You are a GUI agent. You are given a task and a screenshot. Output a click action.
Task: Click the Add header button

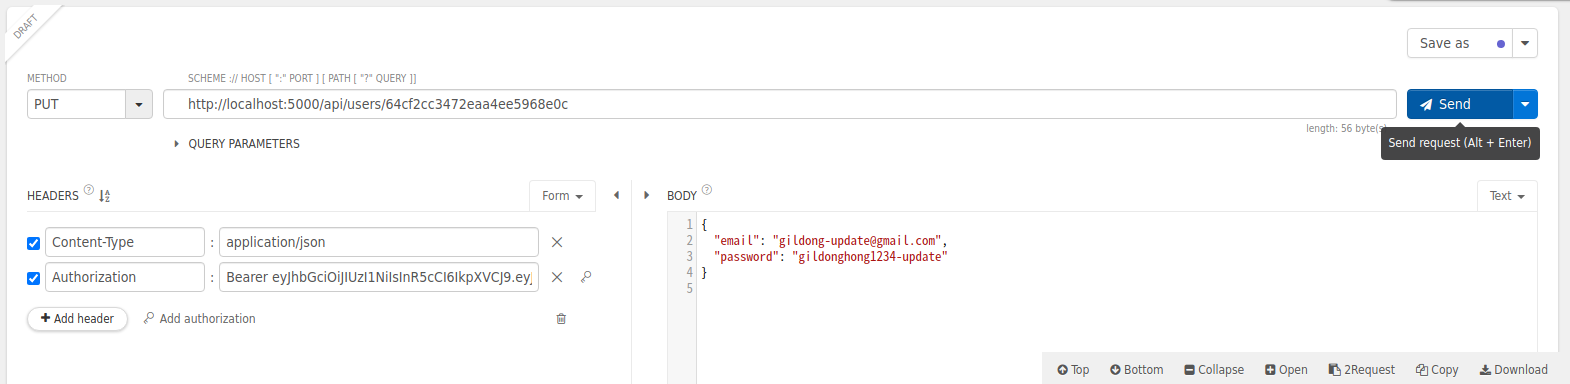click(x=77, y=319)
